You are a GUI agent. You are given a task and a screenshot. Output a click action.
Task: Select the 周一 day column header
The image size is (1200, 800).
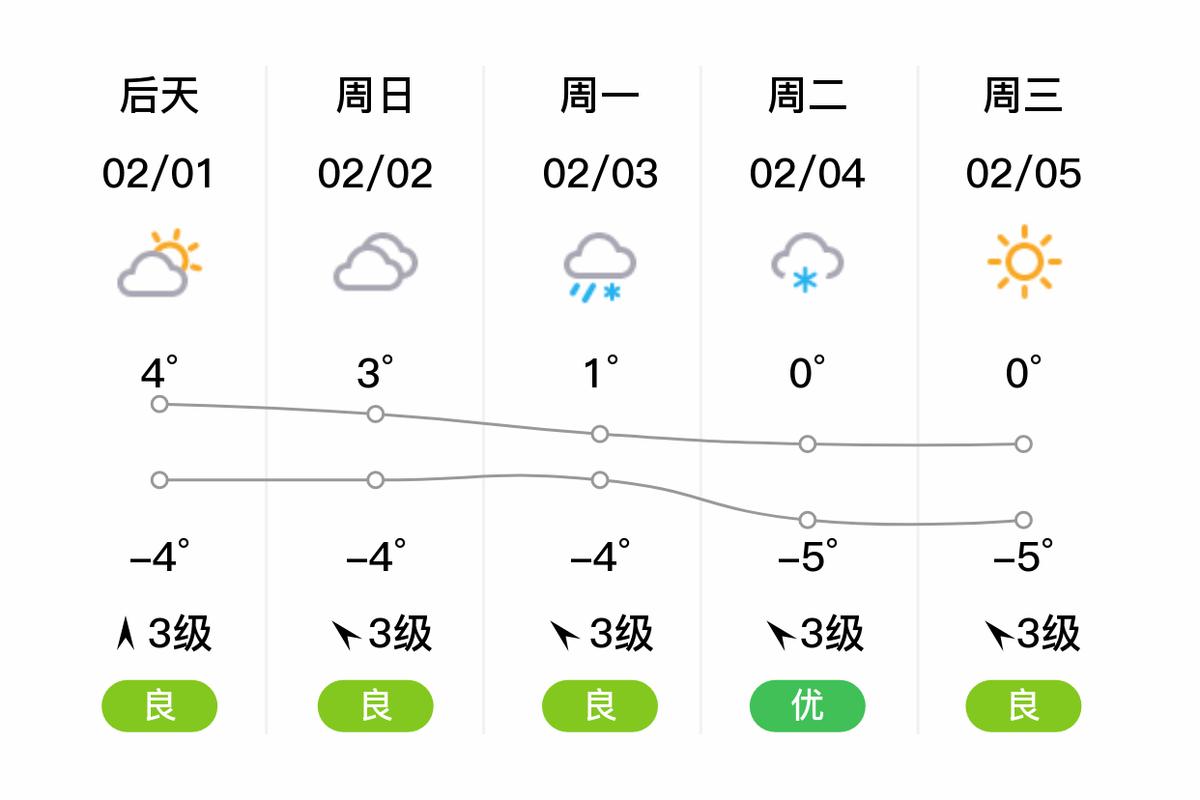(600, 97)
